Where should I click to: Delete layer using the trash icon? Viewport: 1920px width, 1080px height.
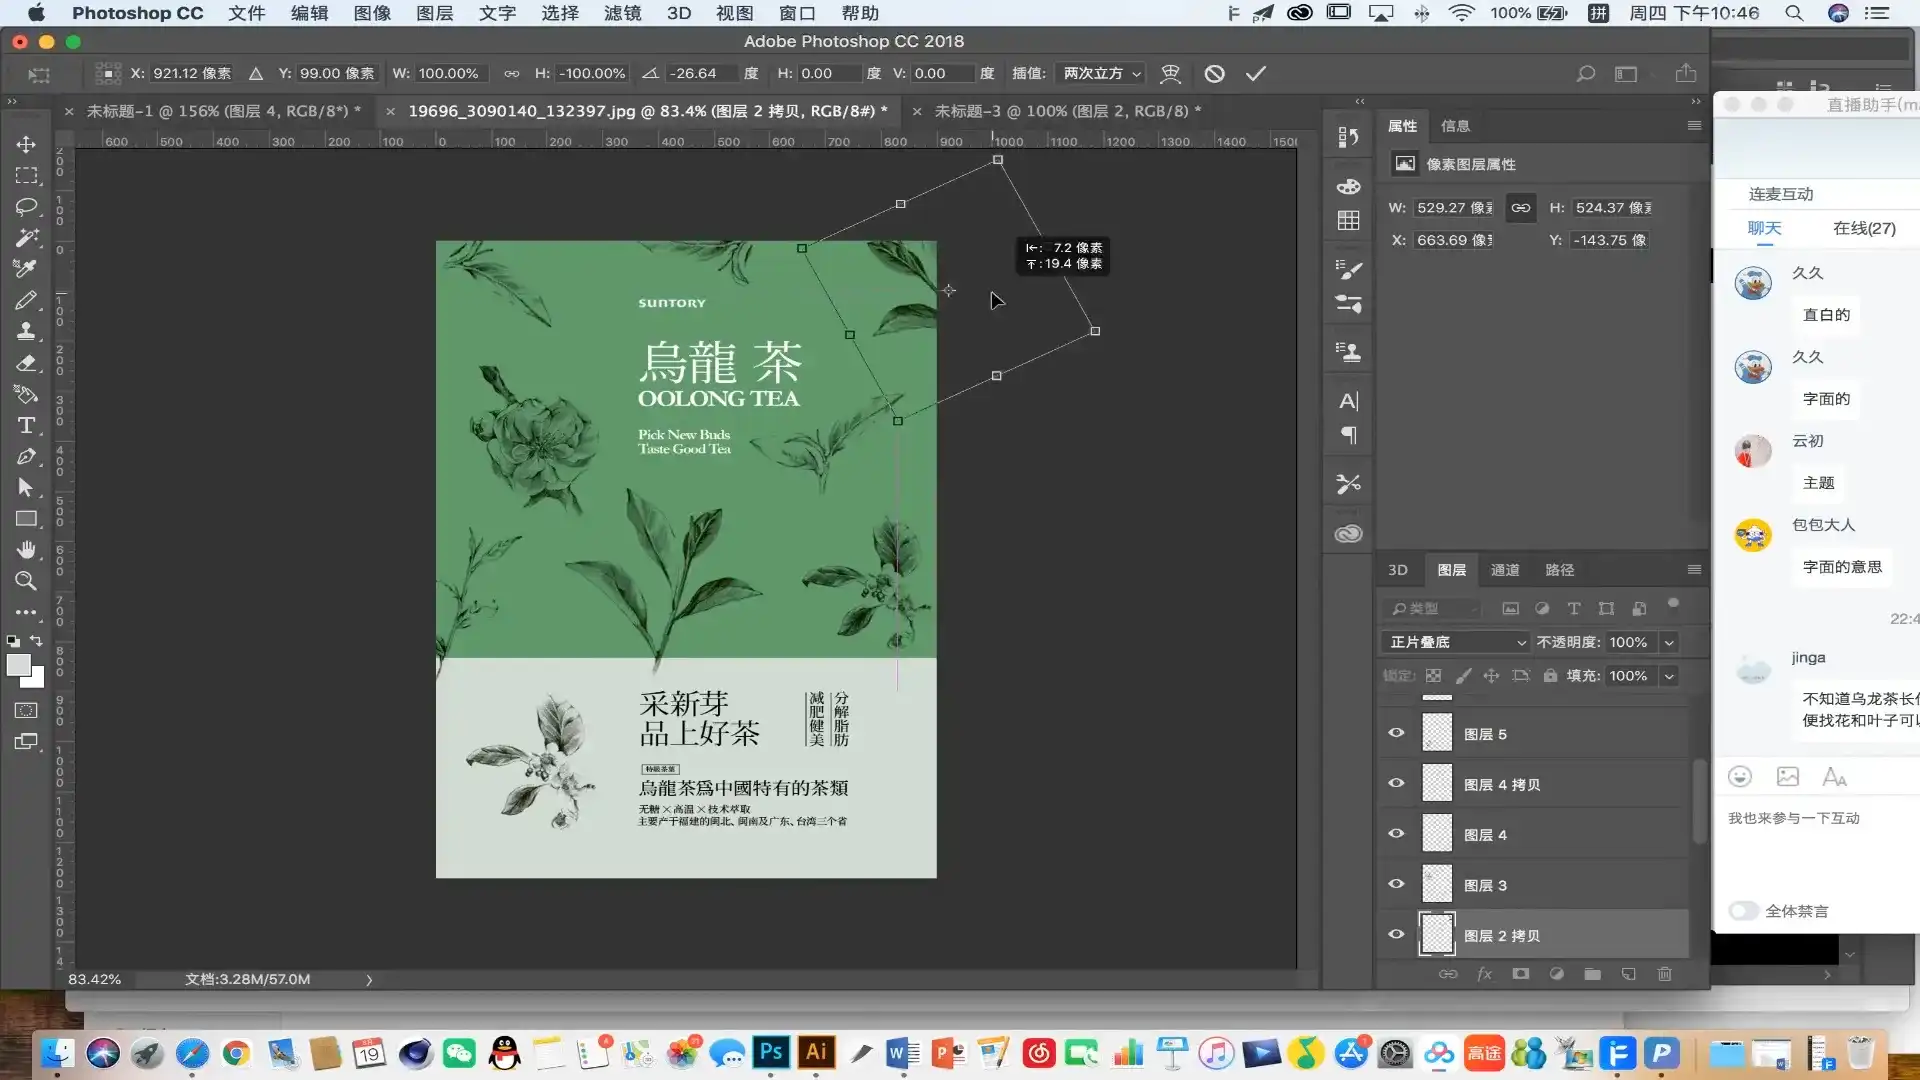1665,974
